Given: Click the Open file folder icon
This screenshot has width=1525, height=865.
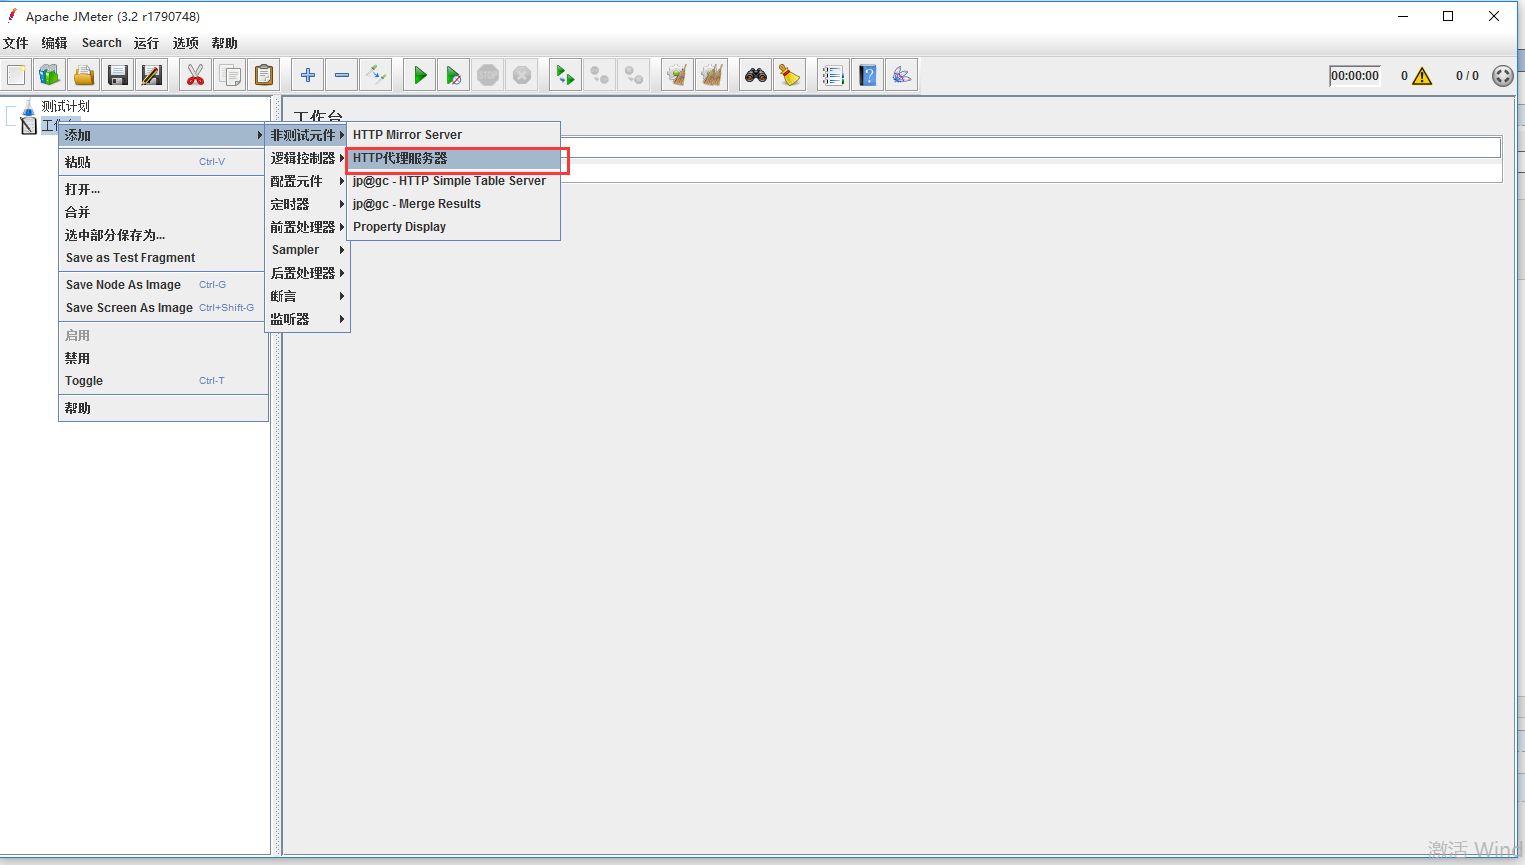Looking at the screenshot, I should pos(84,75).
